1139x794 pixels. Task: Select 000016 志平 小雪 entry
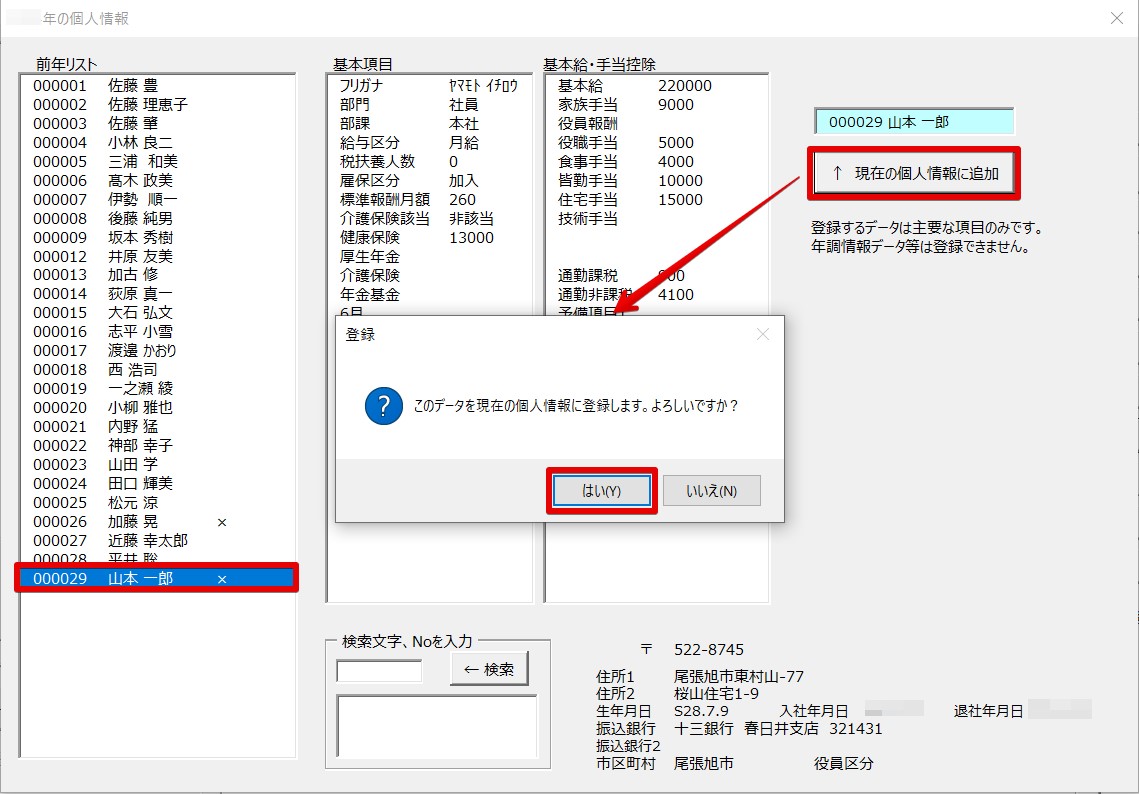[x=100, y=332]
